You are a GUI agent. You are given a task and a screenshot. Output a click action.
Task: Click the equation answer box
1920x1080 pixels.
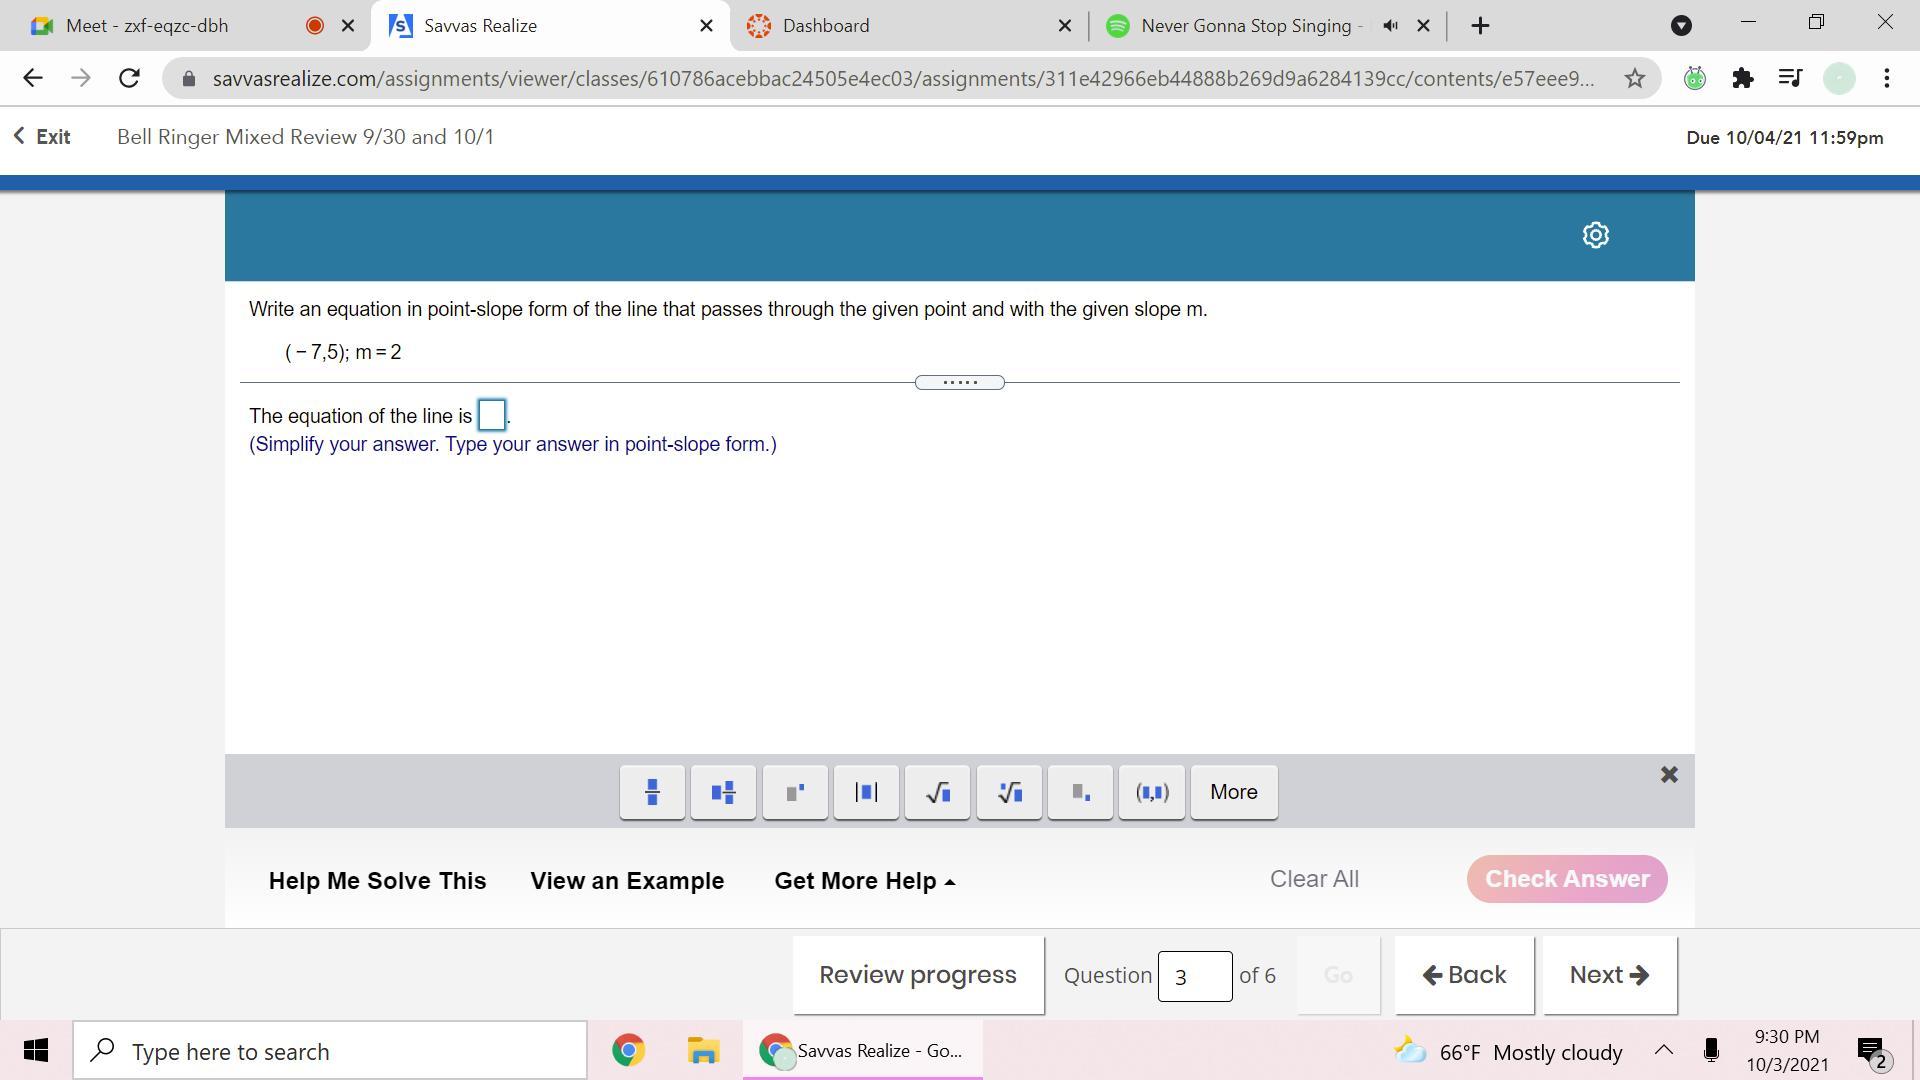click(x=492, y=415)
